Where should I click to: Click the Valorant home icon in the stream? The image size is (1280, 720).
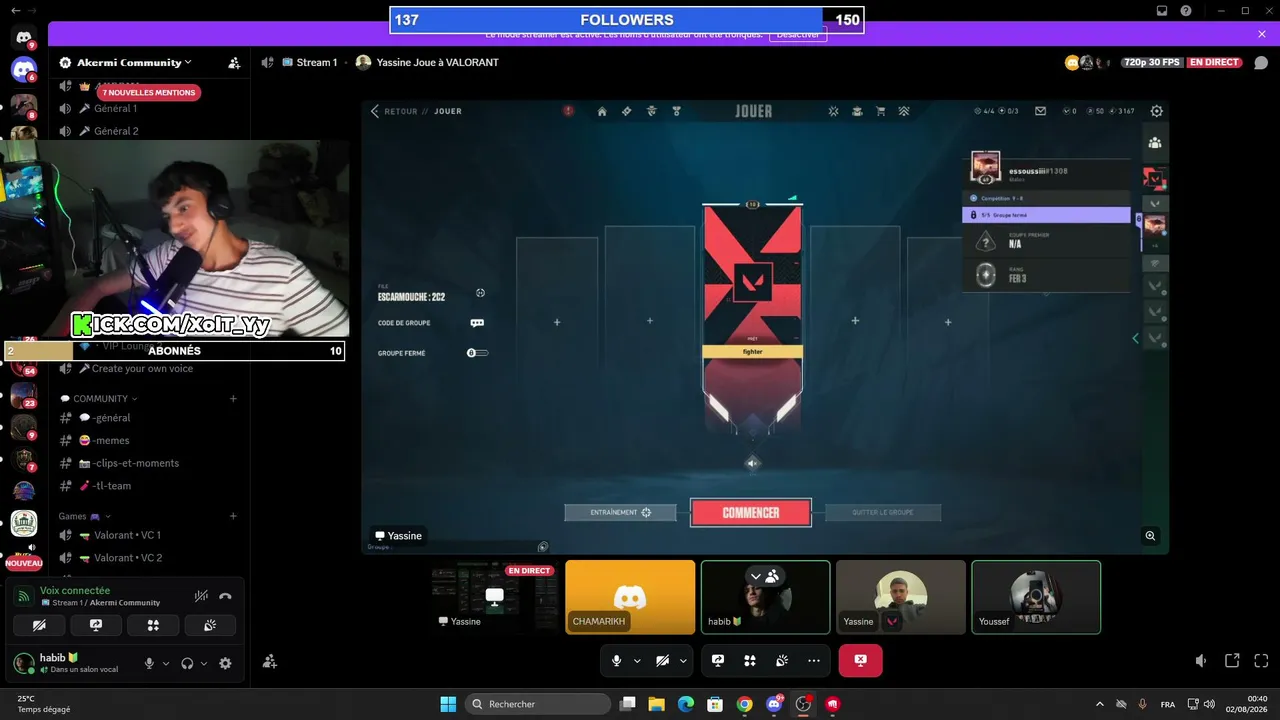click(602, 111)
